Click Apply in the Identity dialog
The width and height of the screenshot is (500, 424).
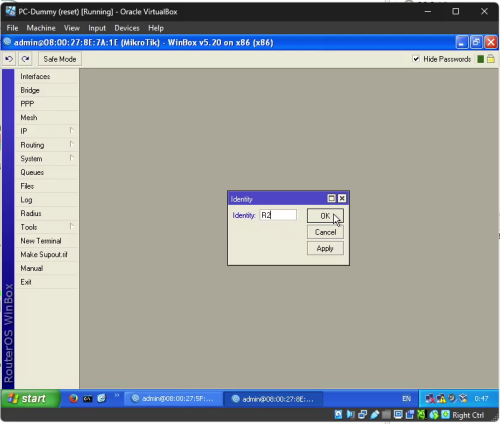tap(325, 248)
